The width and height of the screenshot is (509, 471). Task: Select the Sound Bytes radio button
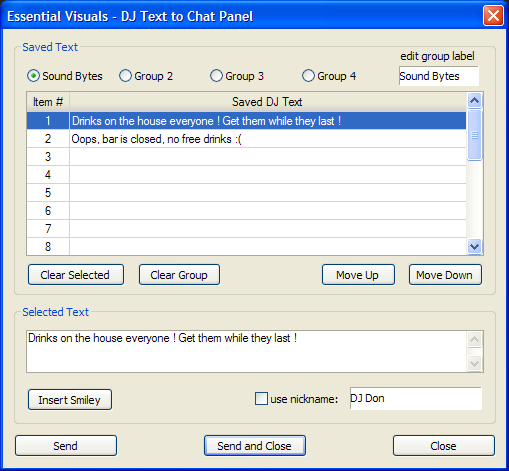click(x=33, y=76)
